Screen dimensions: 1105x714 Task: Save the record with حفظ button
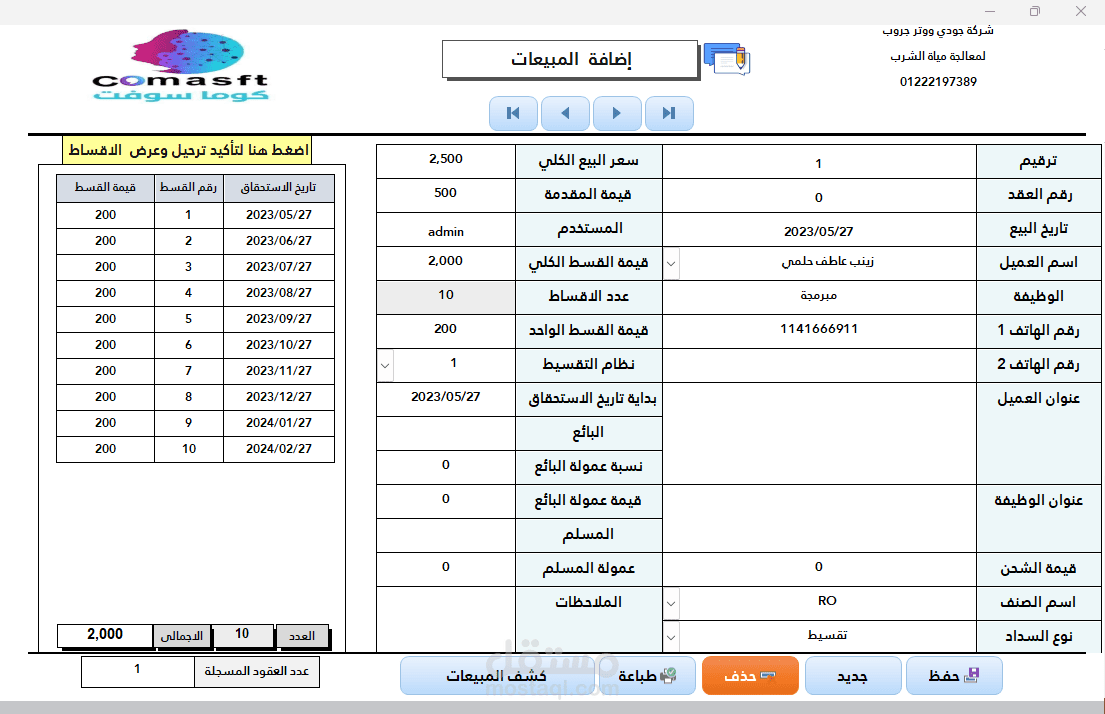tap(954, 676)
